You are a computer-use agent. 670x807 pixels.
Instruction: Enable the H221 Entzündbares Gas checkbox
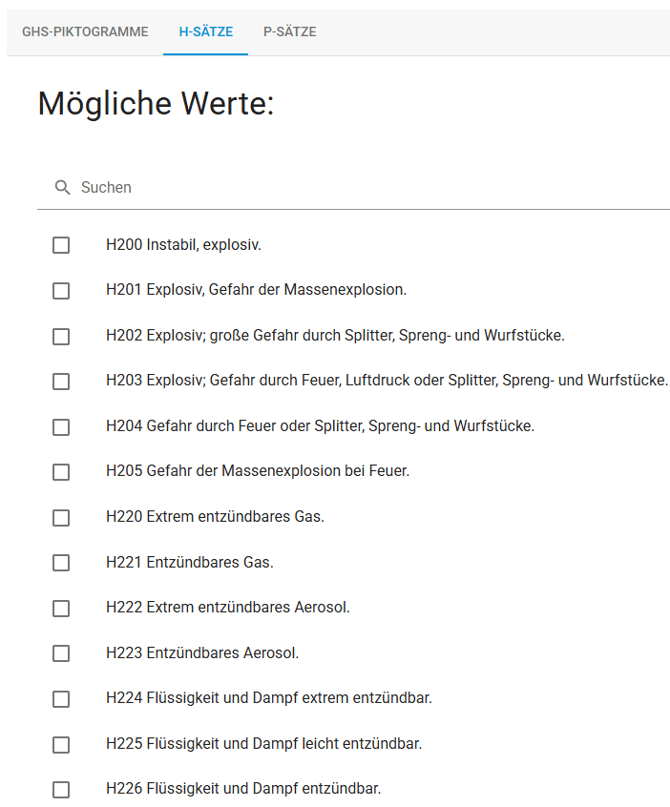coord(61,563)
